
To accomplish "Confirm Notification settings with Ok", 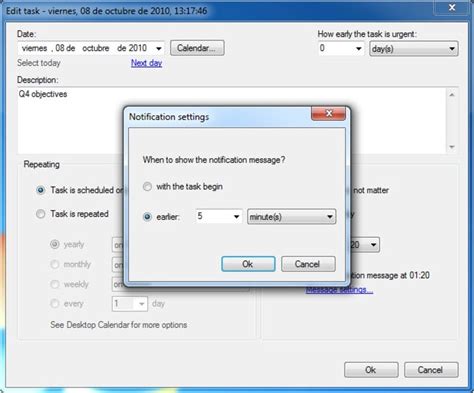I will pos(248,264).
